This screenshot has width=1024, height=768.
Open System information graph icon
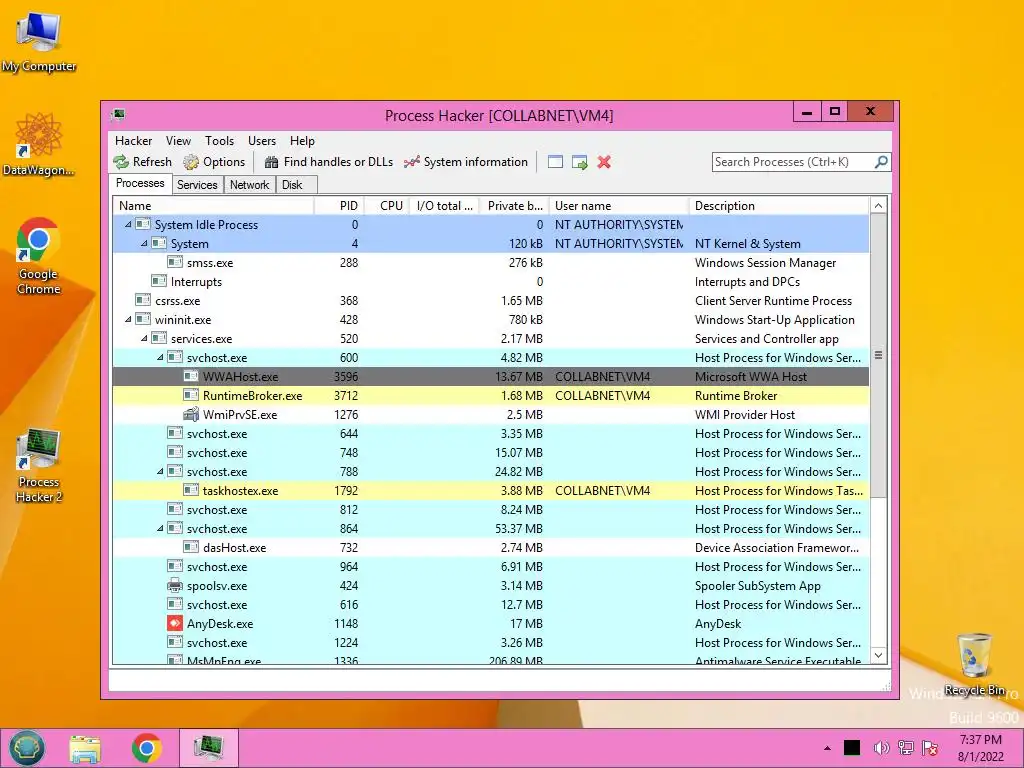point(411,162)
